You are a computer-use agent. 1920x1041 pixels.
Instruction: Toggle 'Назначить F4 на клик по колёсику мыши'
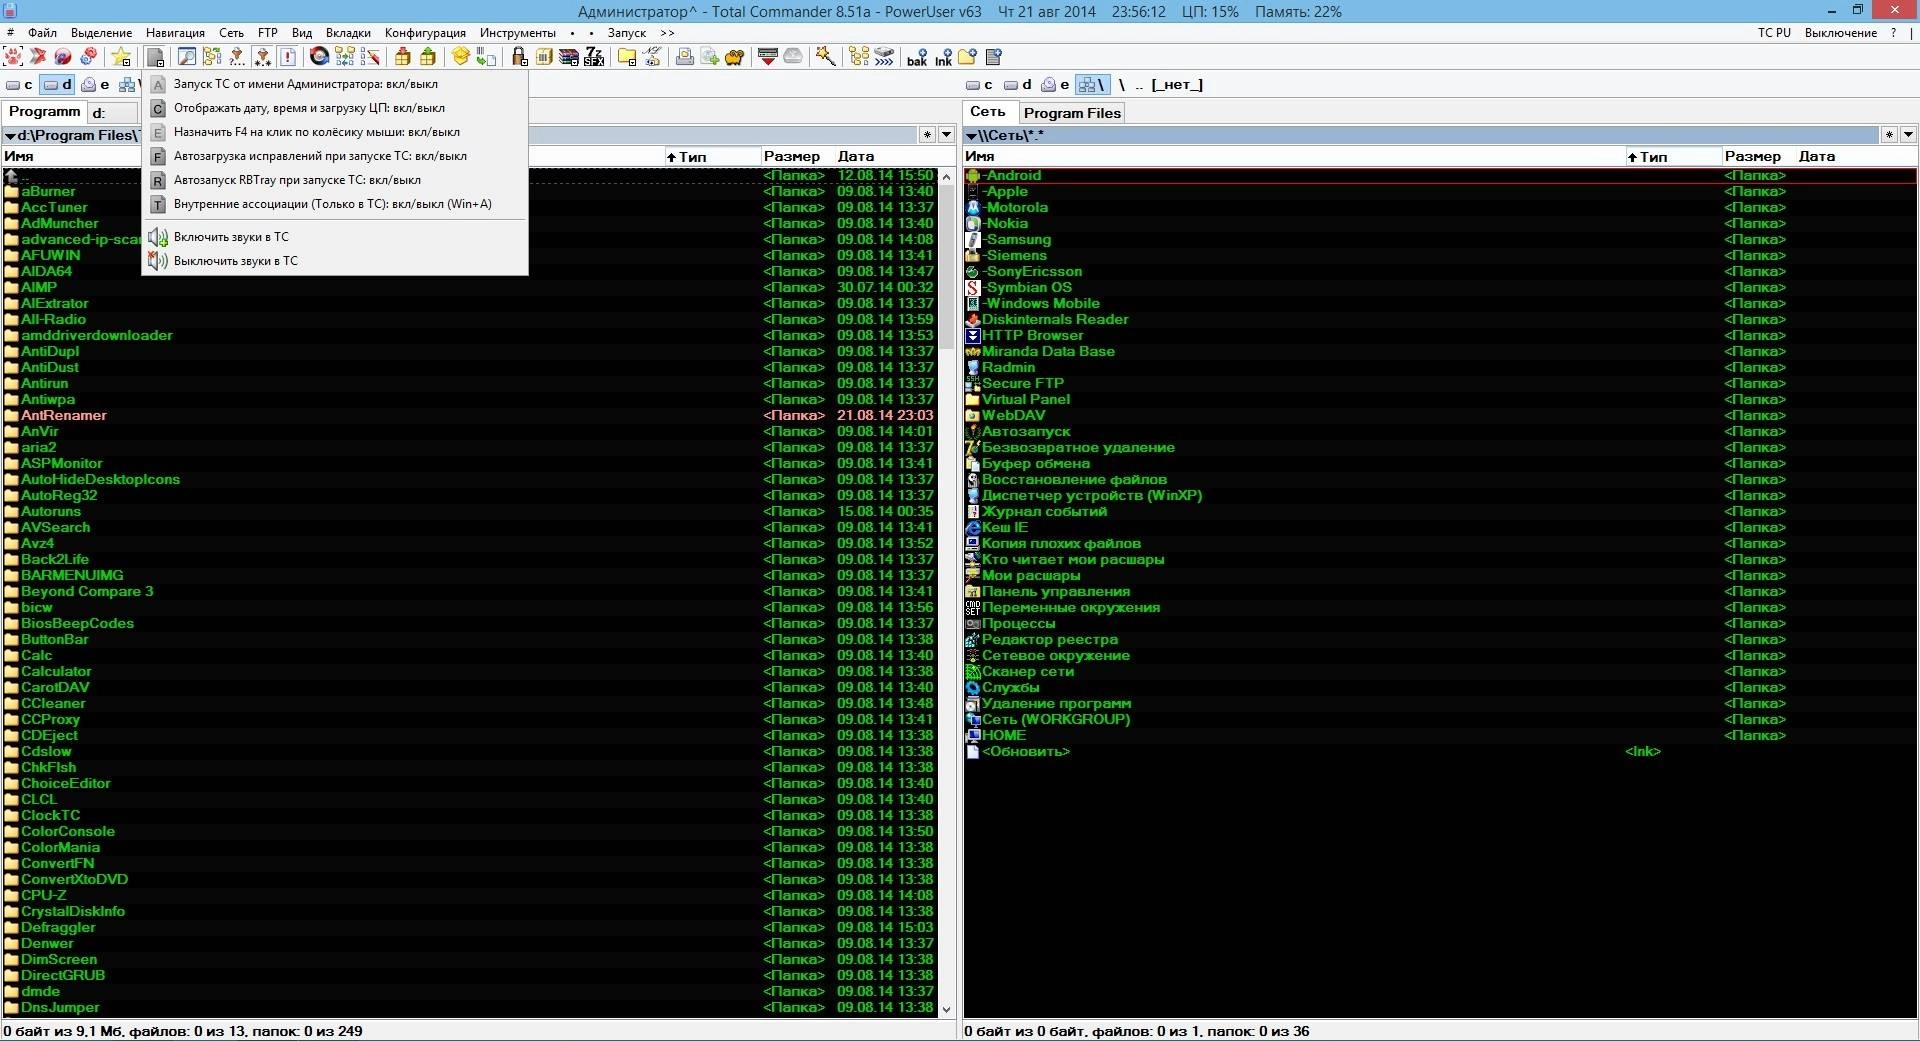335,132
